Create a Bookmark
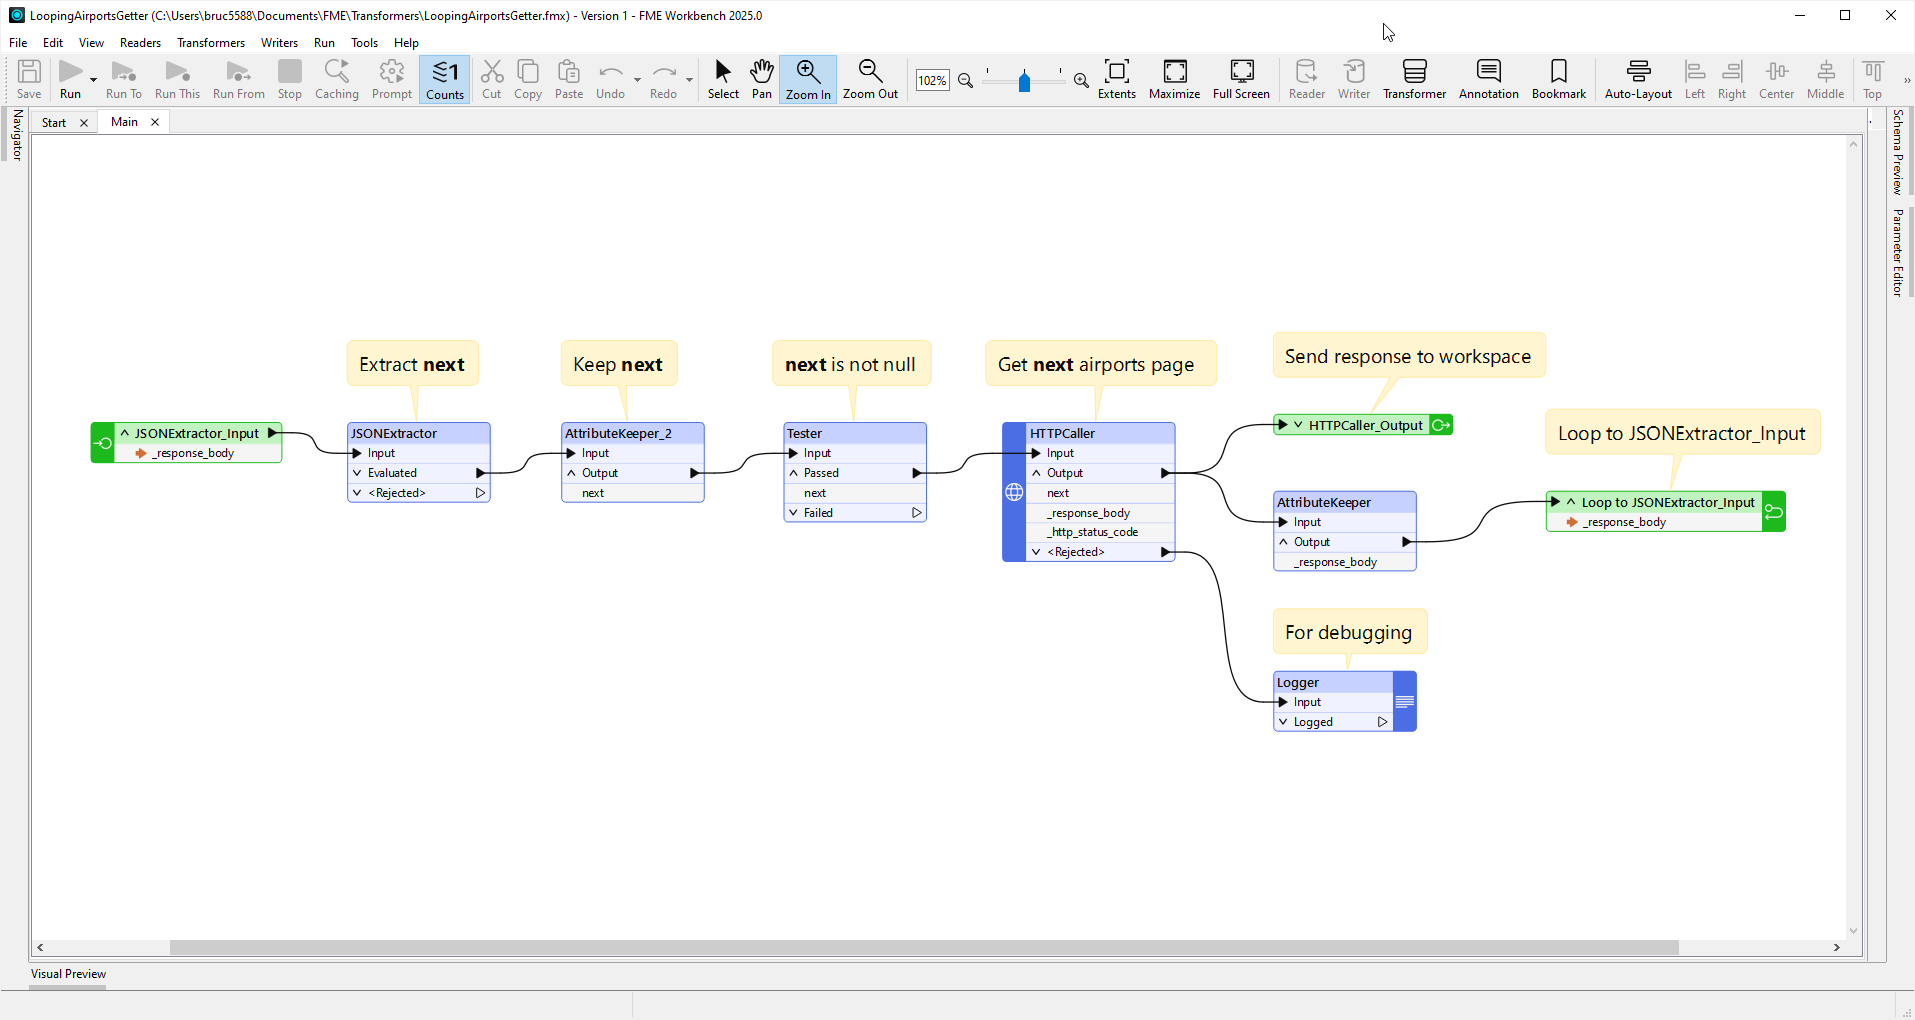The width and height of the screenshot is (1915, 1020). (1558, 79)
